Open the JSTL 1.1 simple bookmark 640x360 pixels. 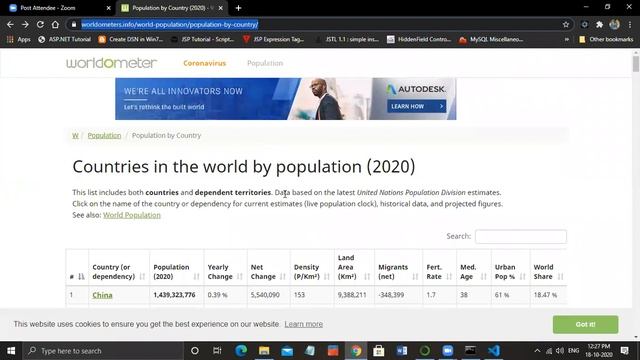click(347, 39)
